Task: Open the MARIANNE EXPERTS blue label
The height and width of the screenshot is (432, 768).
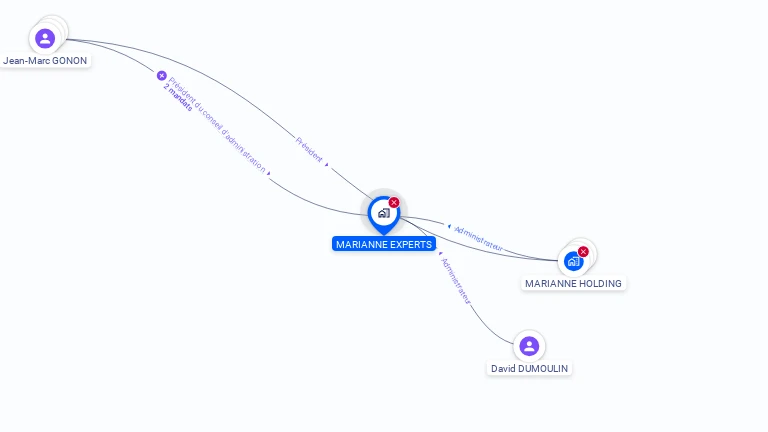Action: pyautogui.click(x=384, y=244)
